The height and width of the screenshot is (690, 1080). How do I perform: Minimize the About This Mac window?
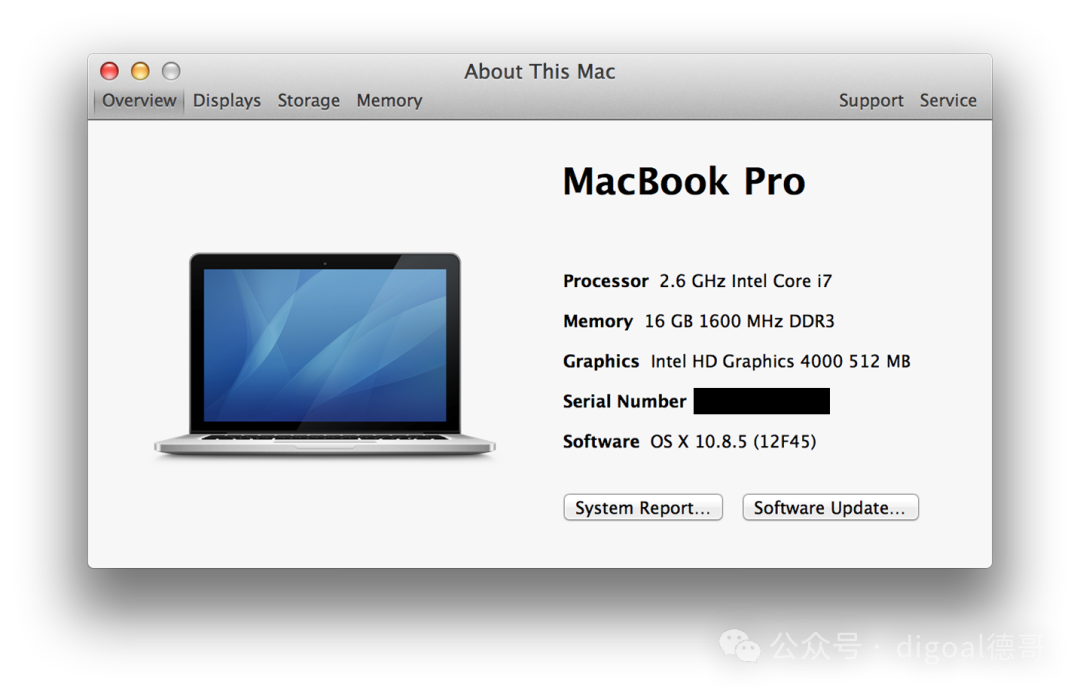[141, 71]
